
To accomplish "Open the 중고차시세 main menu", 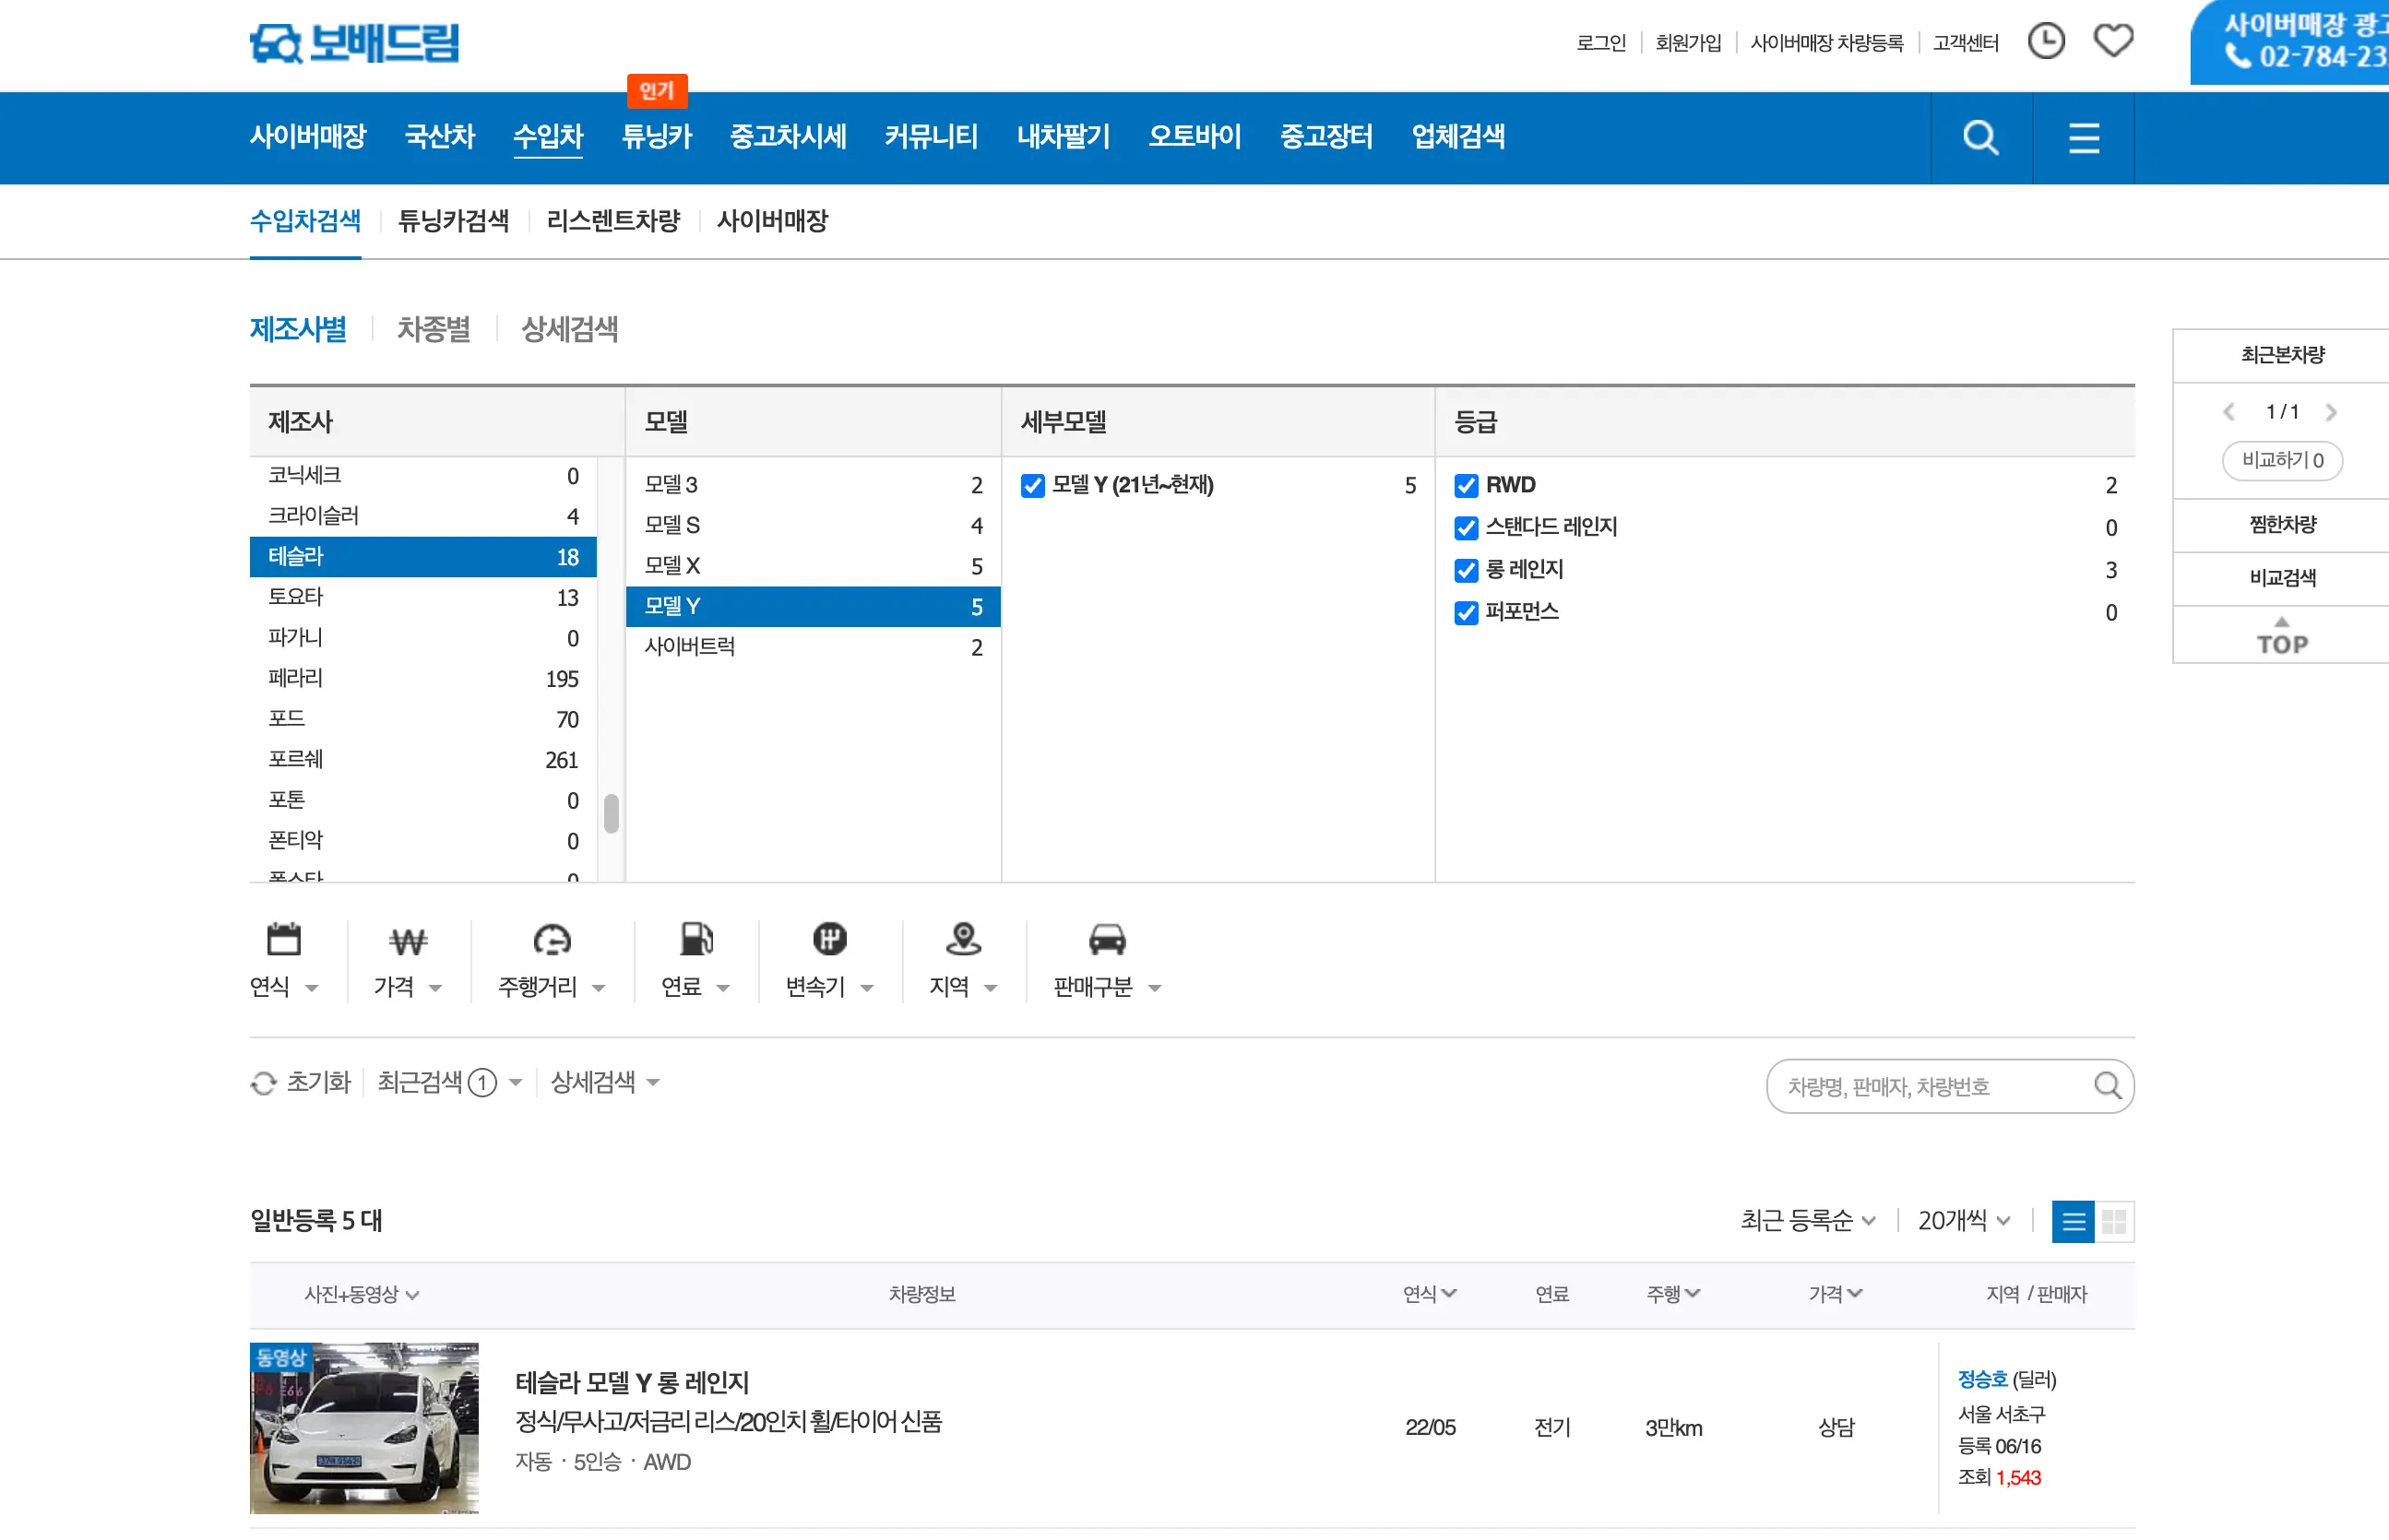I will (x=788, y=136).
